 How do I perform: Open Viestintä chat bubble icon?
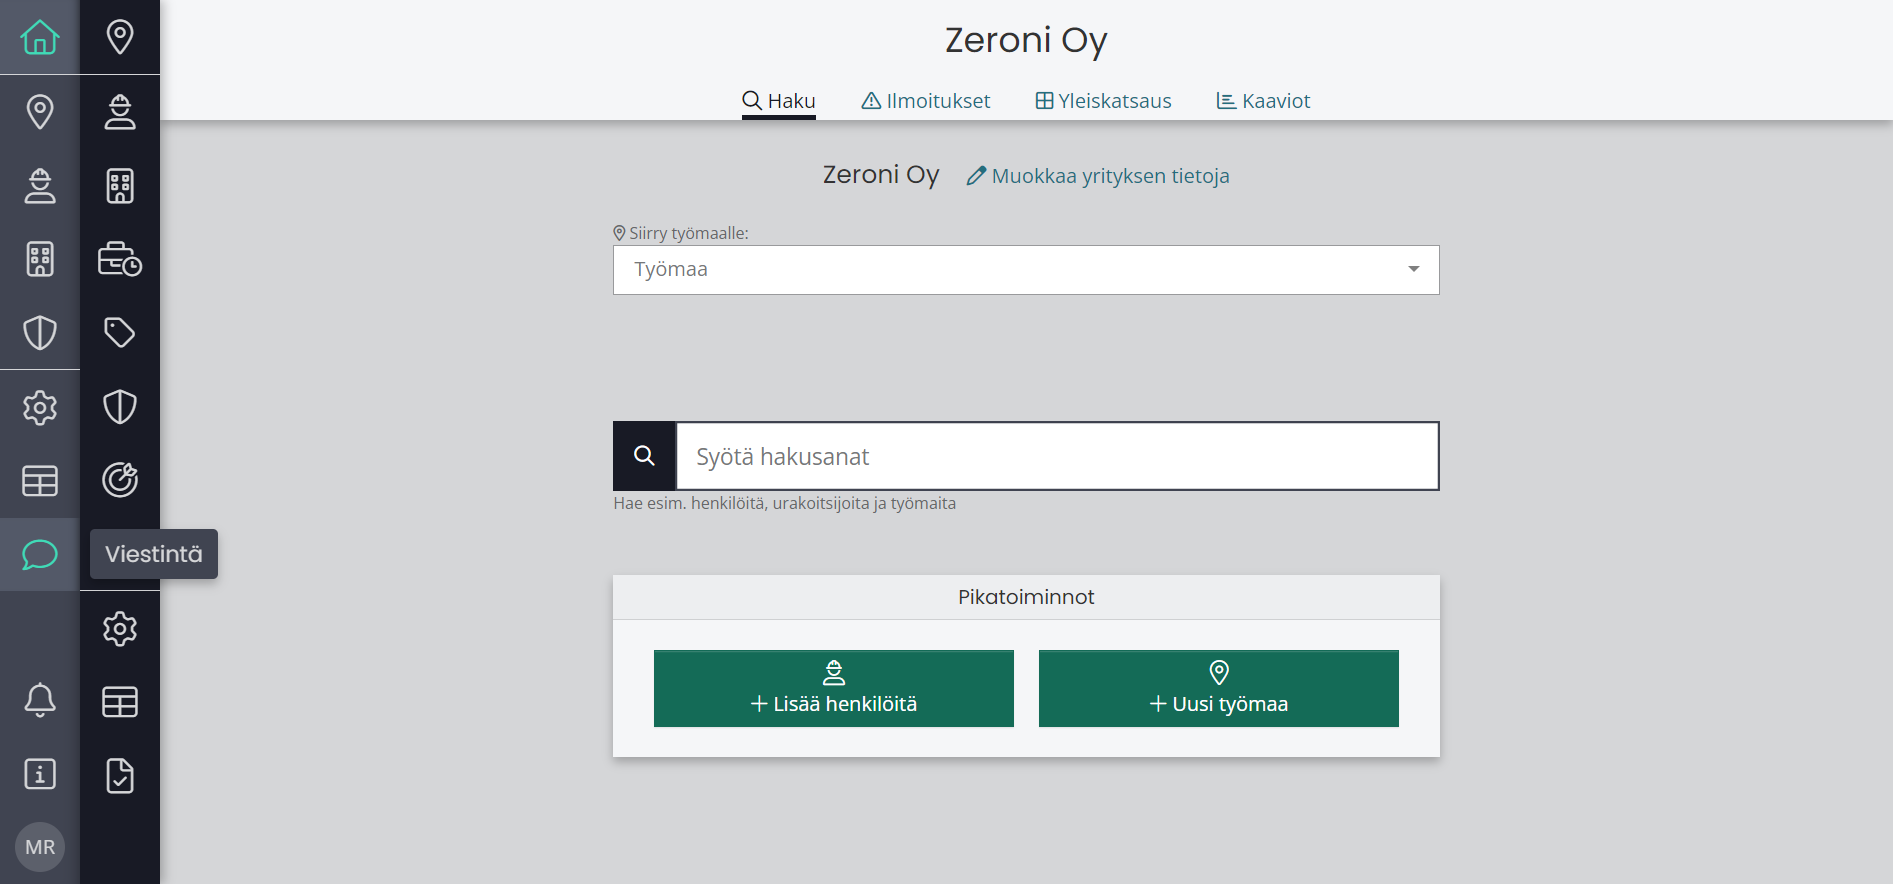(x=40, y=554)
